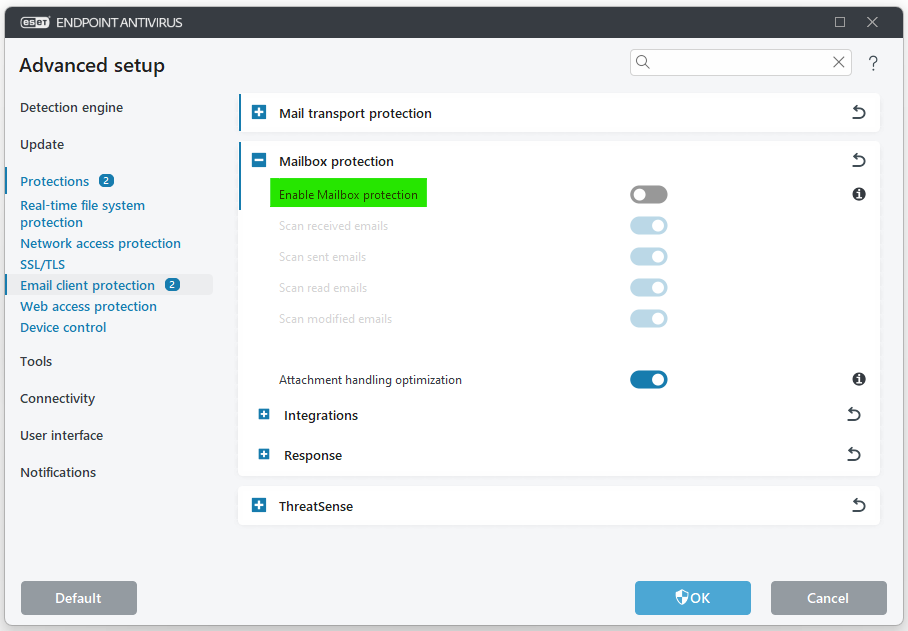Image resolution: width=908 pixels, height=631 pixels.
Task: Expand the Integrations subsection
Action: click(264, 414)
